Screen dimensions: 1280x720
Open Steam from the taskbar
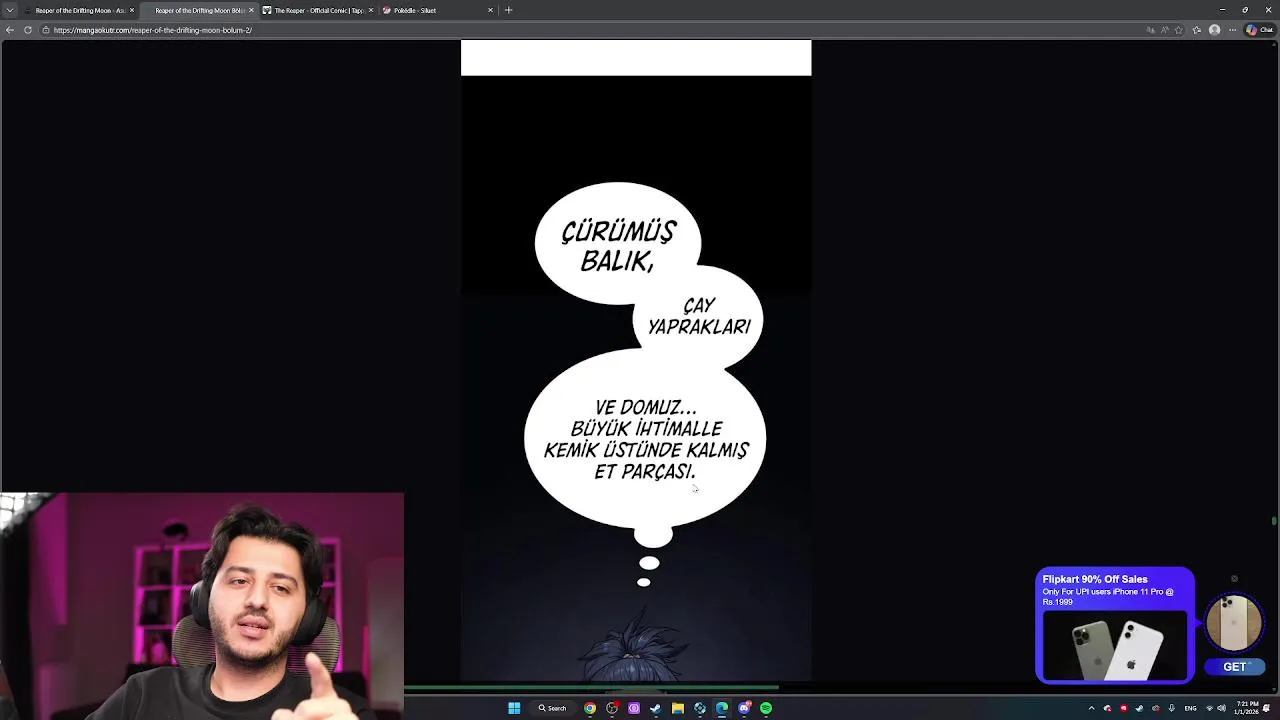(656, 708)
